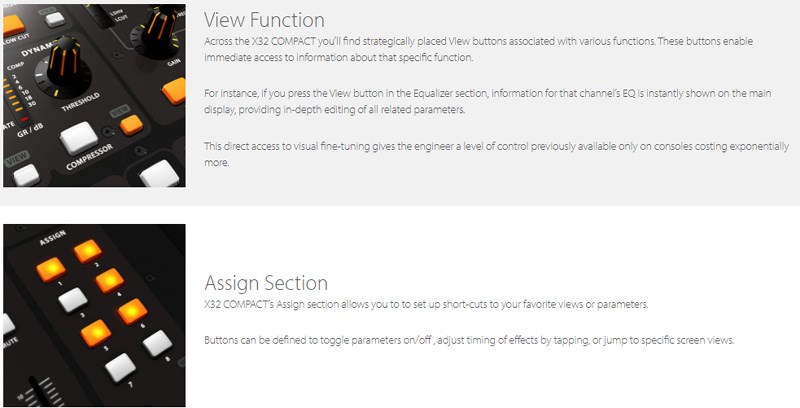Click the ASSIGN label above buttons
800x408 pixels.
(x=53, y=237)
